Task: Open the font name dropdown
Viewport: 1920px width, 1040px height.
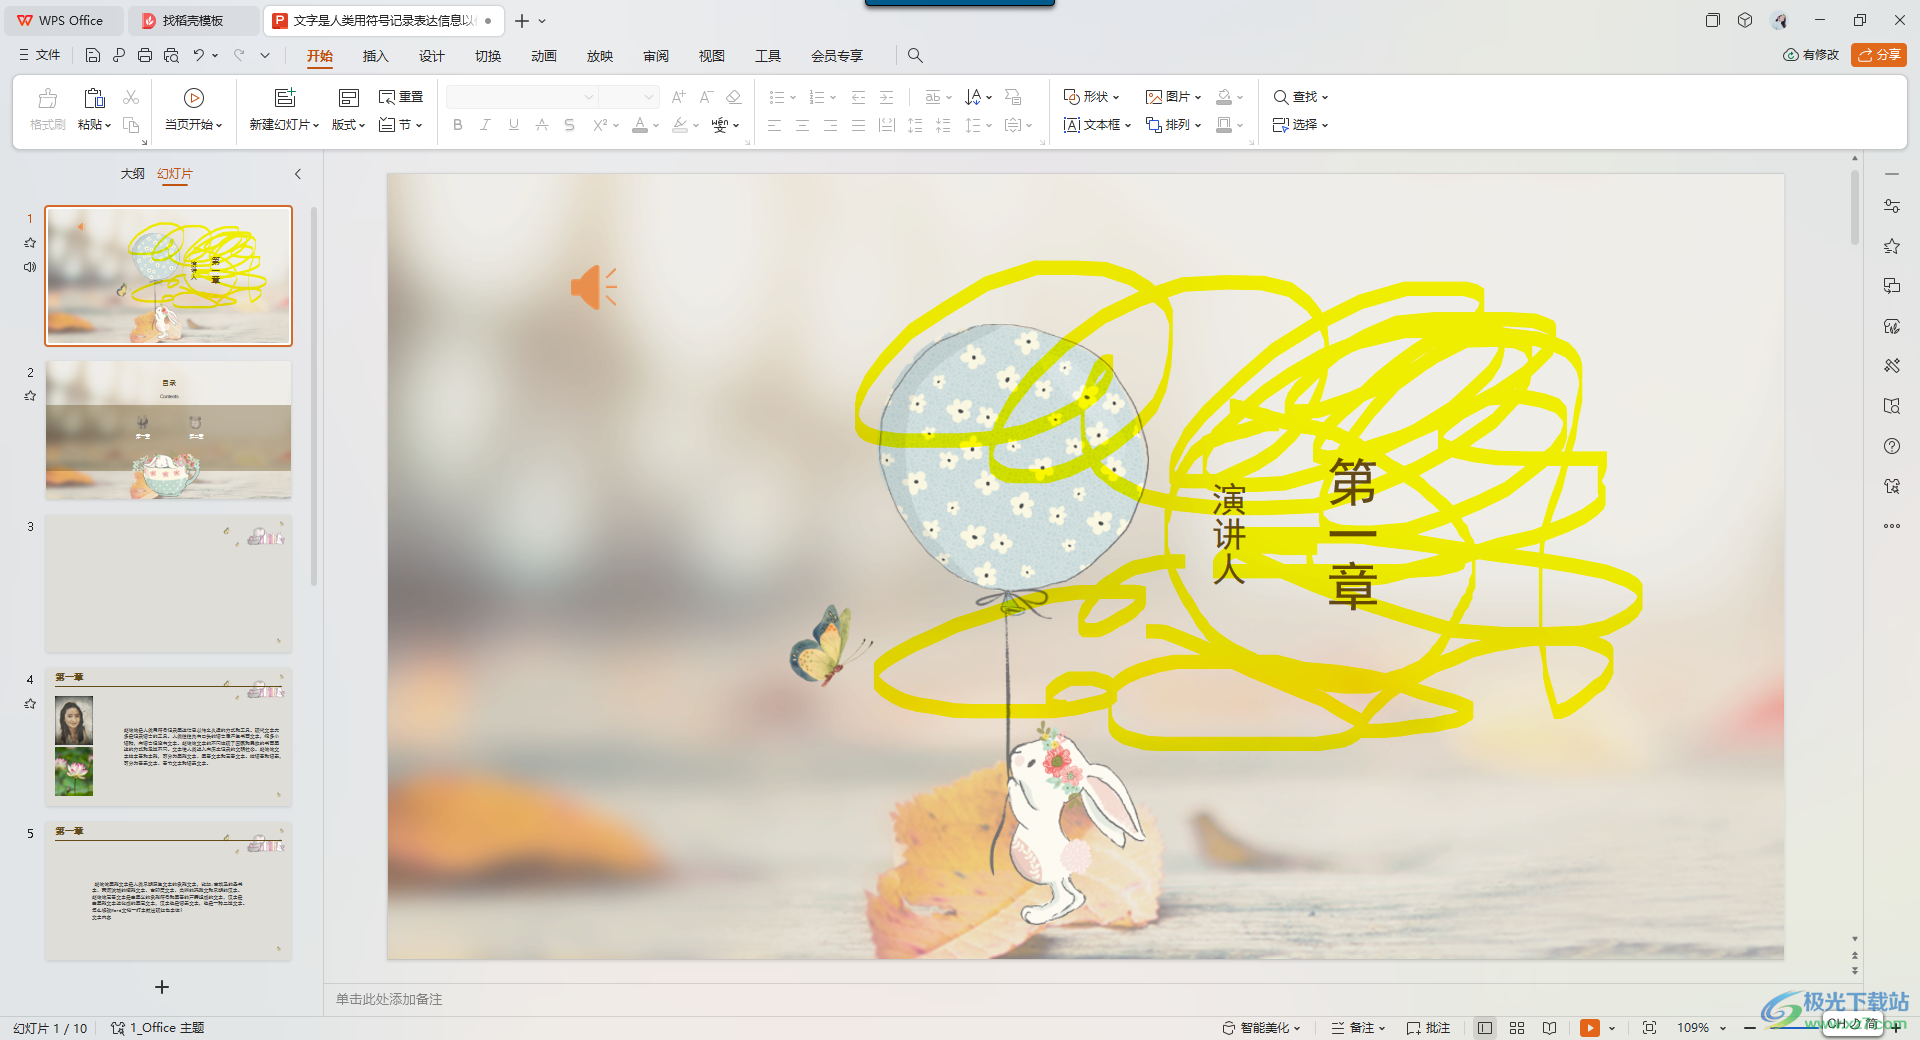Action: (x=588, y=97)
